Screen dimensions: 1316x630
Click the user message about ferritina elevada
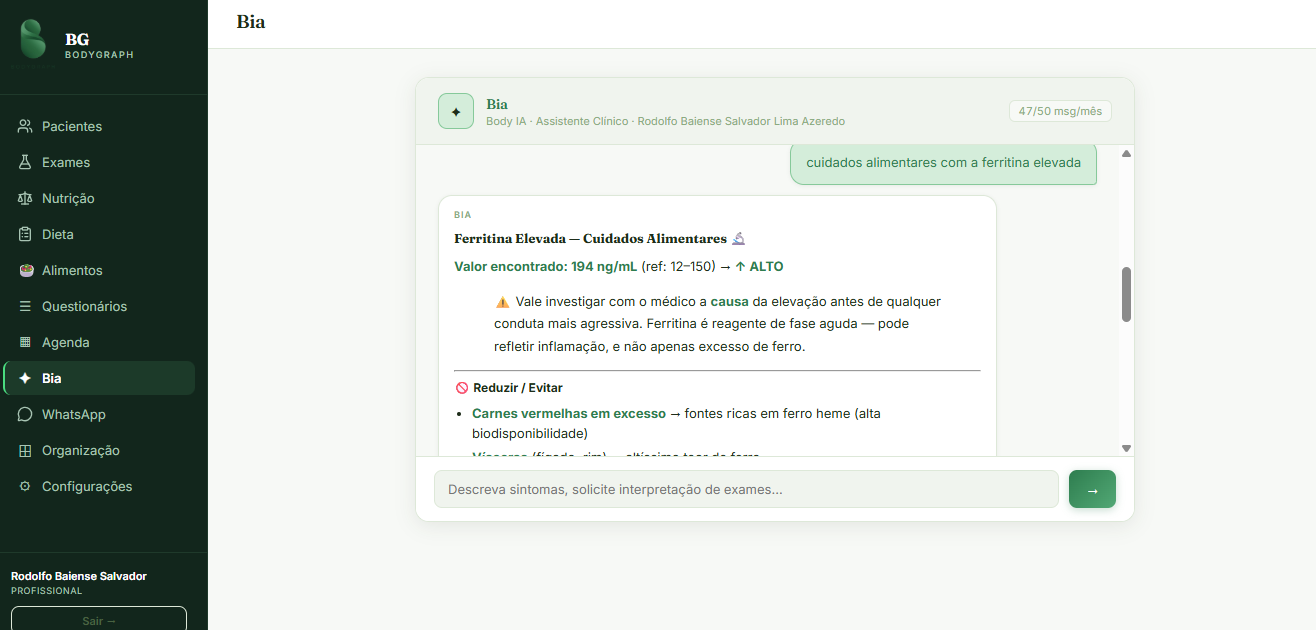(x=943, y=162)
